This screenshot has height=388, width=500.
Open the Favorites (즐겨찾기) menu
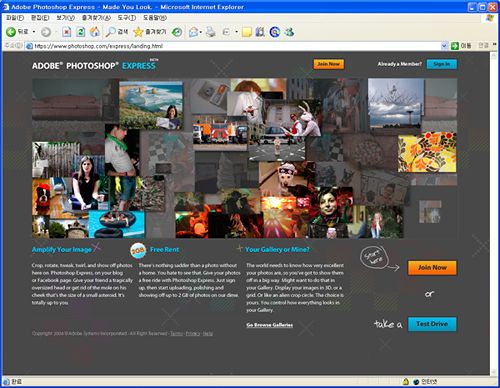[96, 18]
